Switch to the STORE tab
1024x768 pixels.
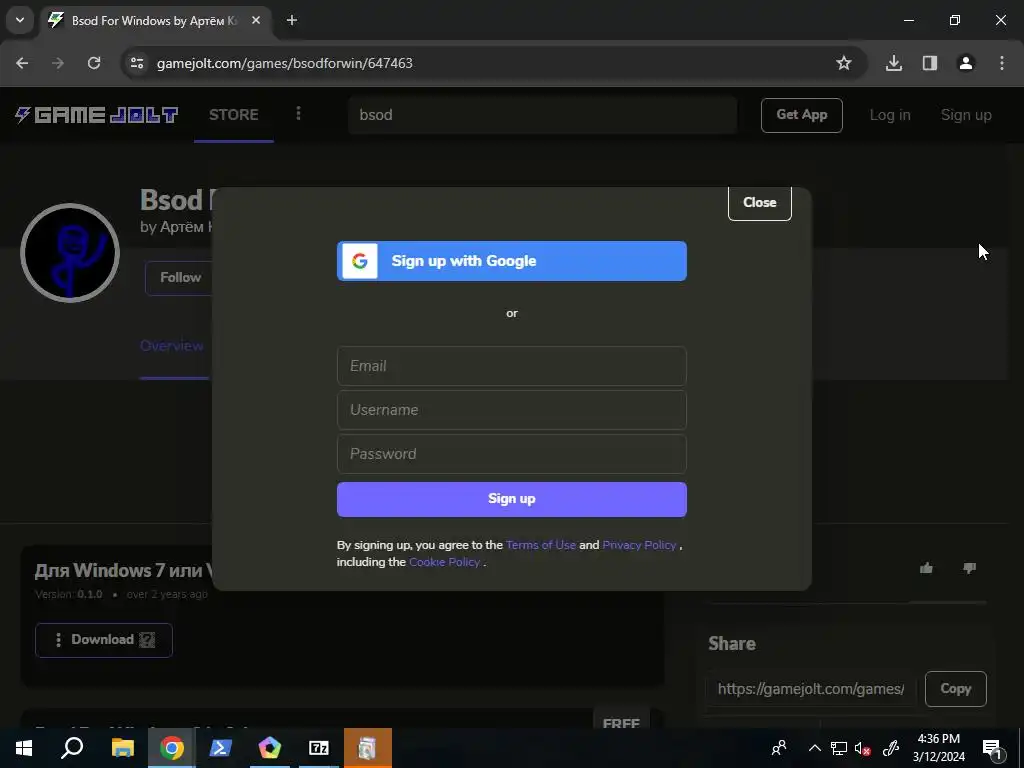click(234, 115)
